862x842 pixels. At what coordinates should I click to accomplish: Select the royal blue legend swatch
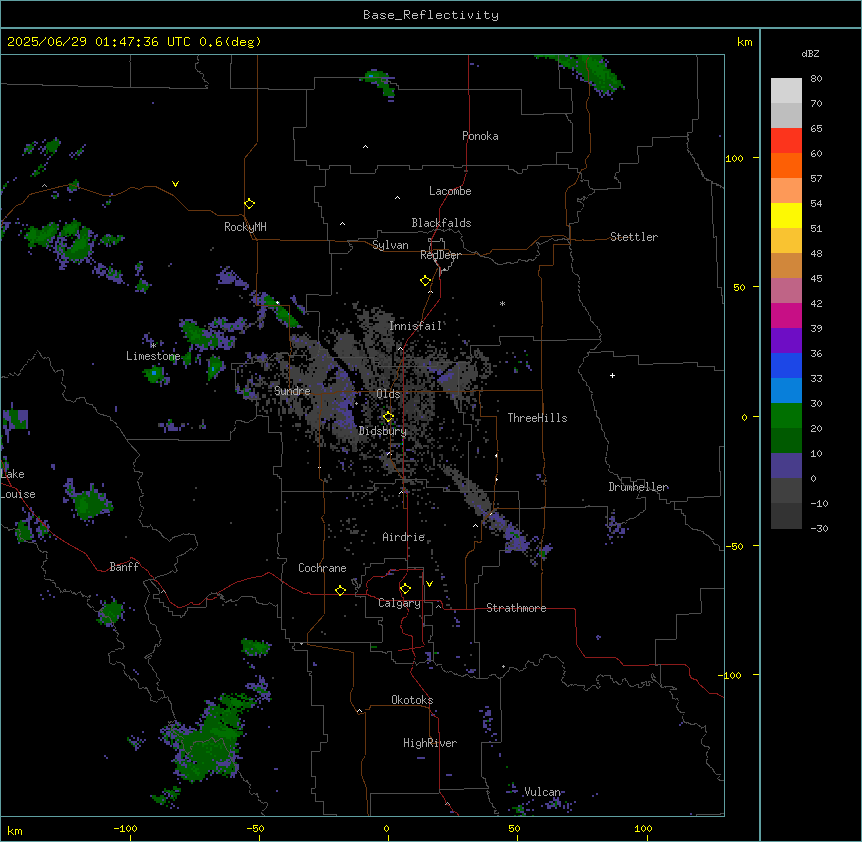tap(786, 365)
